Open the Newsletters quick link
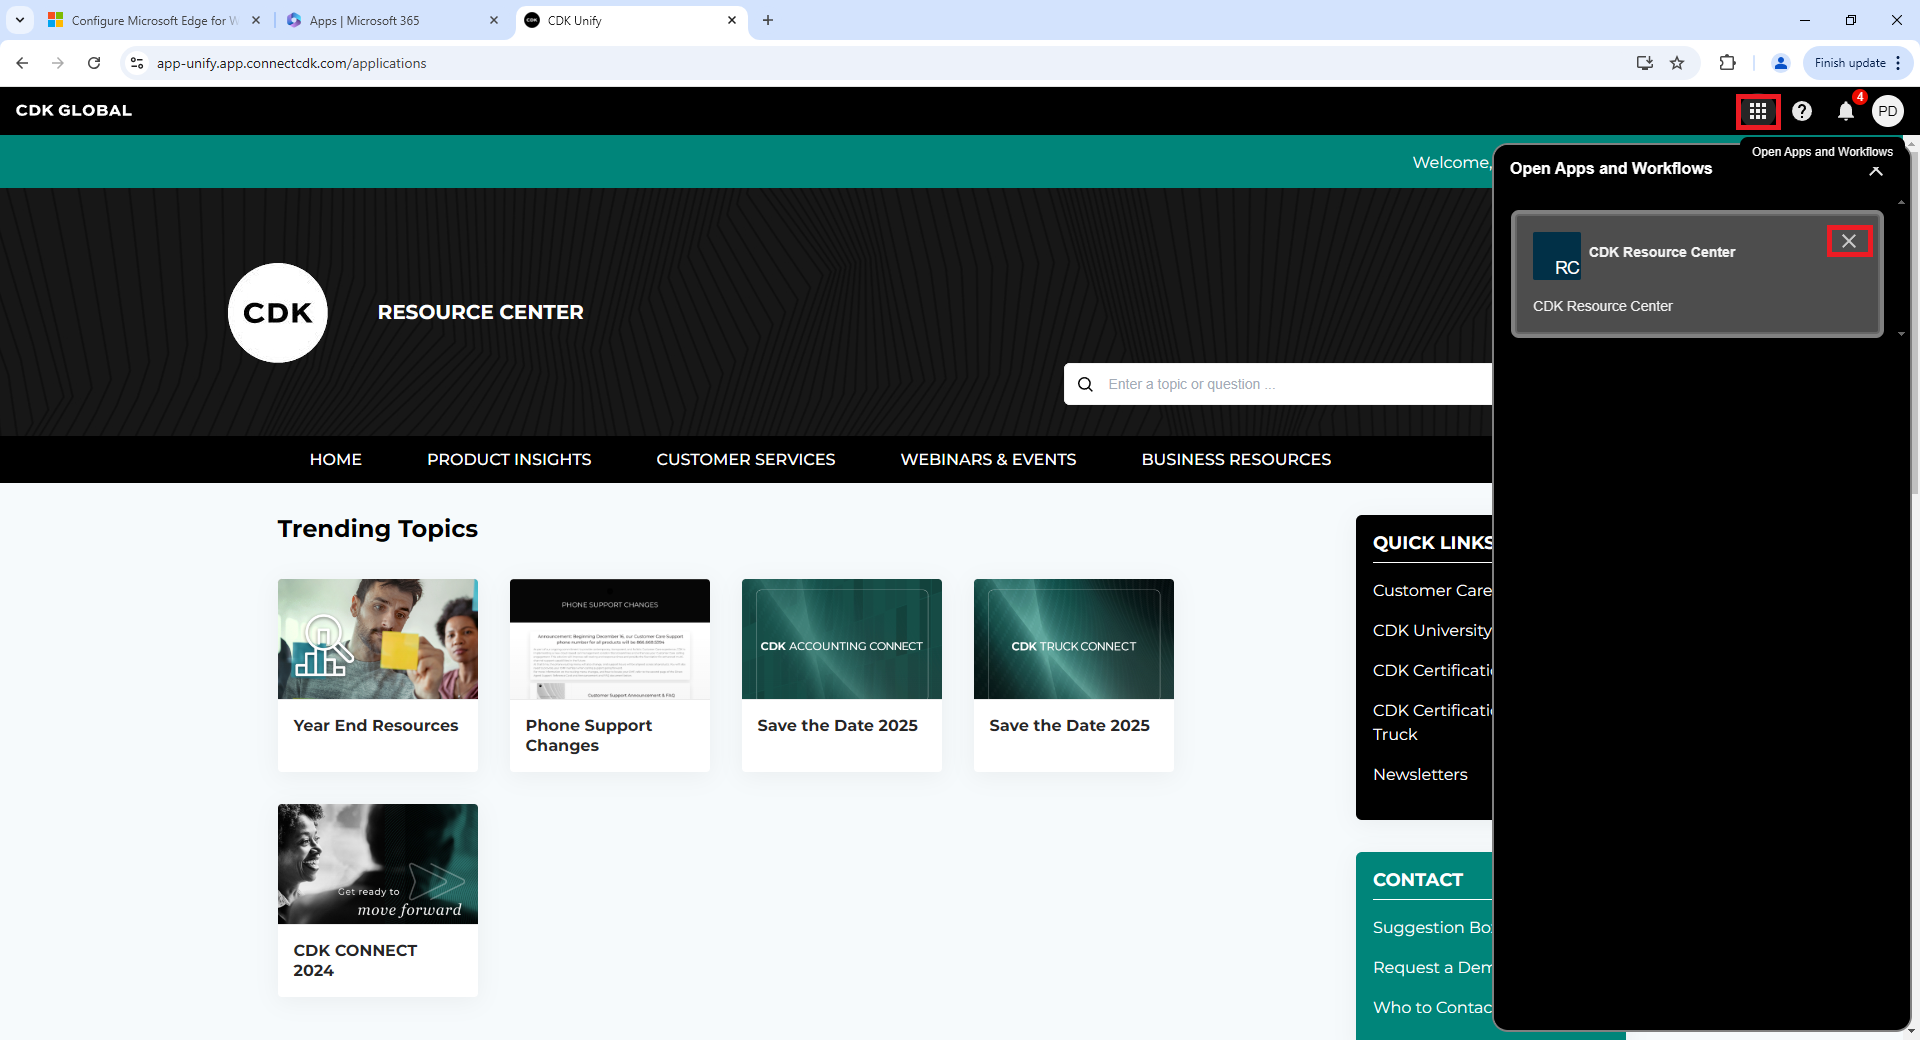The height and width of the screenshot is (1040, 1920). click(x=1420, y=775)
